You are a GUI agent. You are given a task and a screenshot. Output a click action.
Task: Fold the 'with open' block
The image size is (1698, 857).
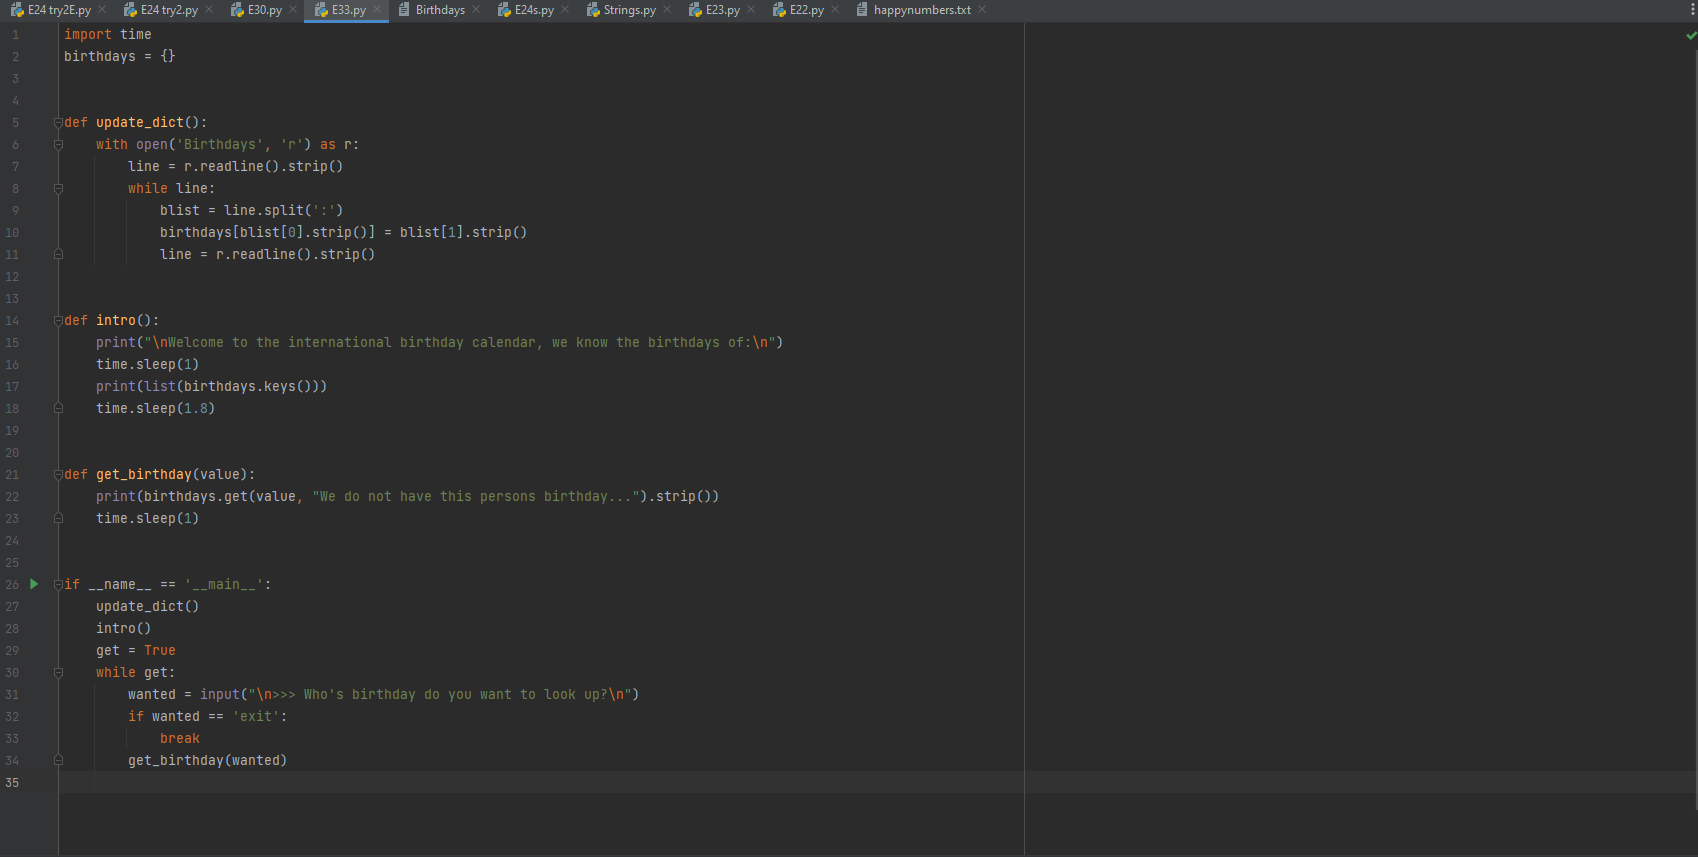[x=58, y=145]
